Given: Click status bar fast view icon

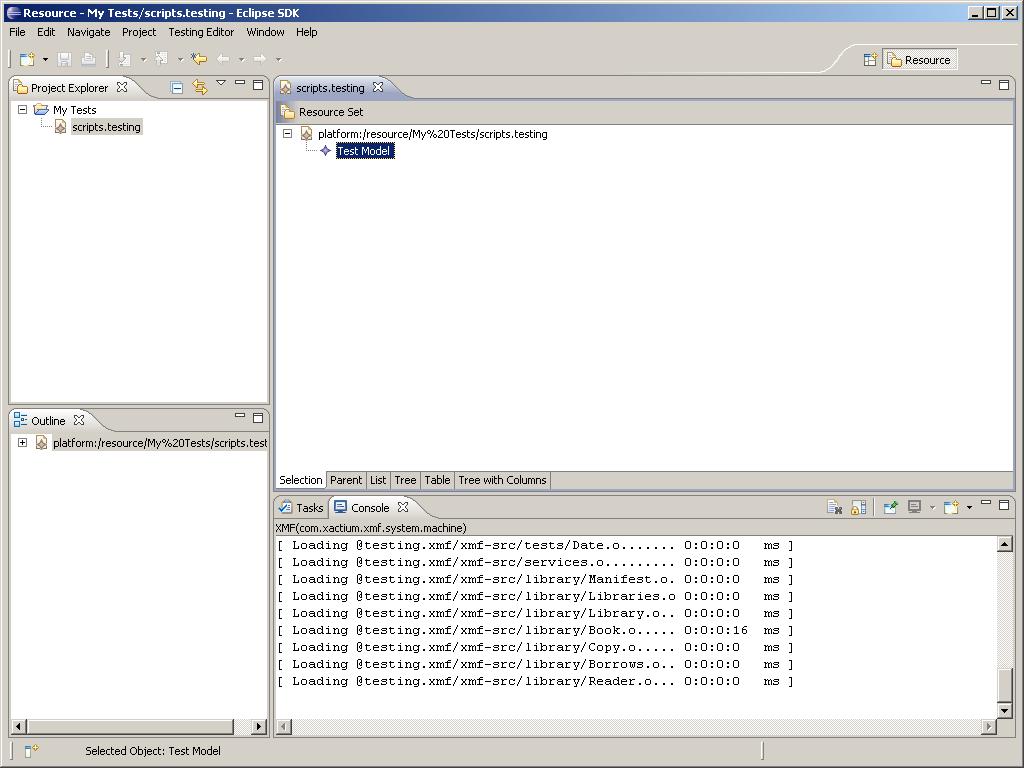Looking at the screenshot, I should (31, 750).
